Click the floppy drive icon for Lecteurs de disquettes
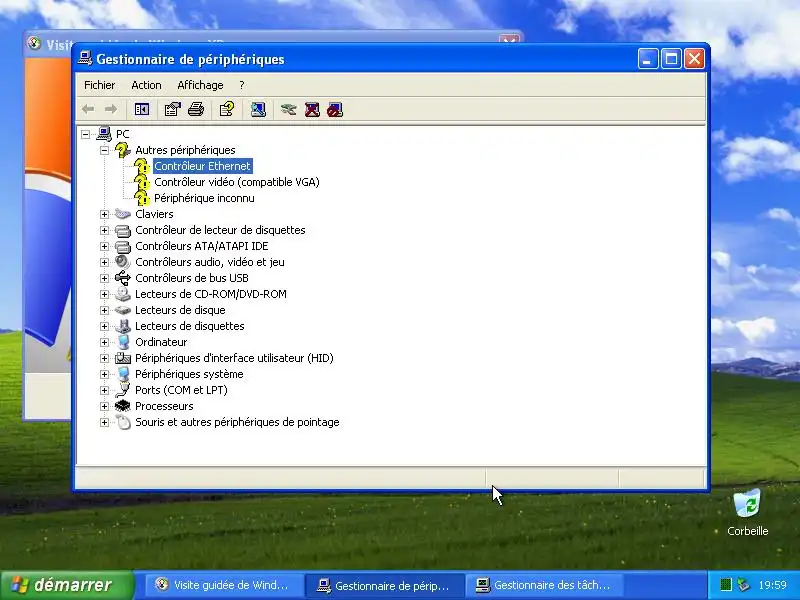800x600 pixels. pos(123,326)
